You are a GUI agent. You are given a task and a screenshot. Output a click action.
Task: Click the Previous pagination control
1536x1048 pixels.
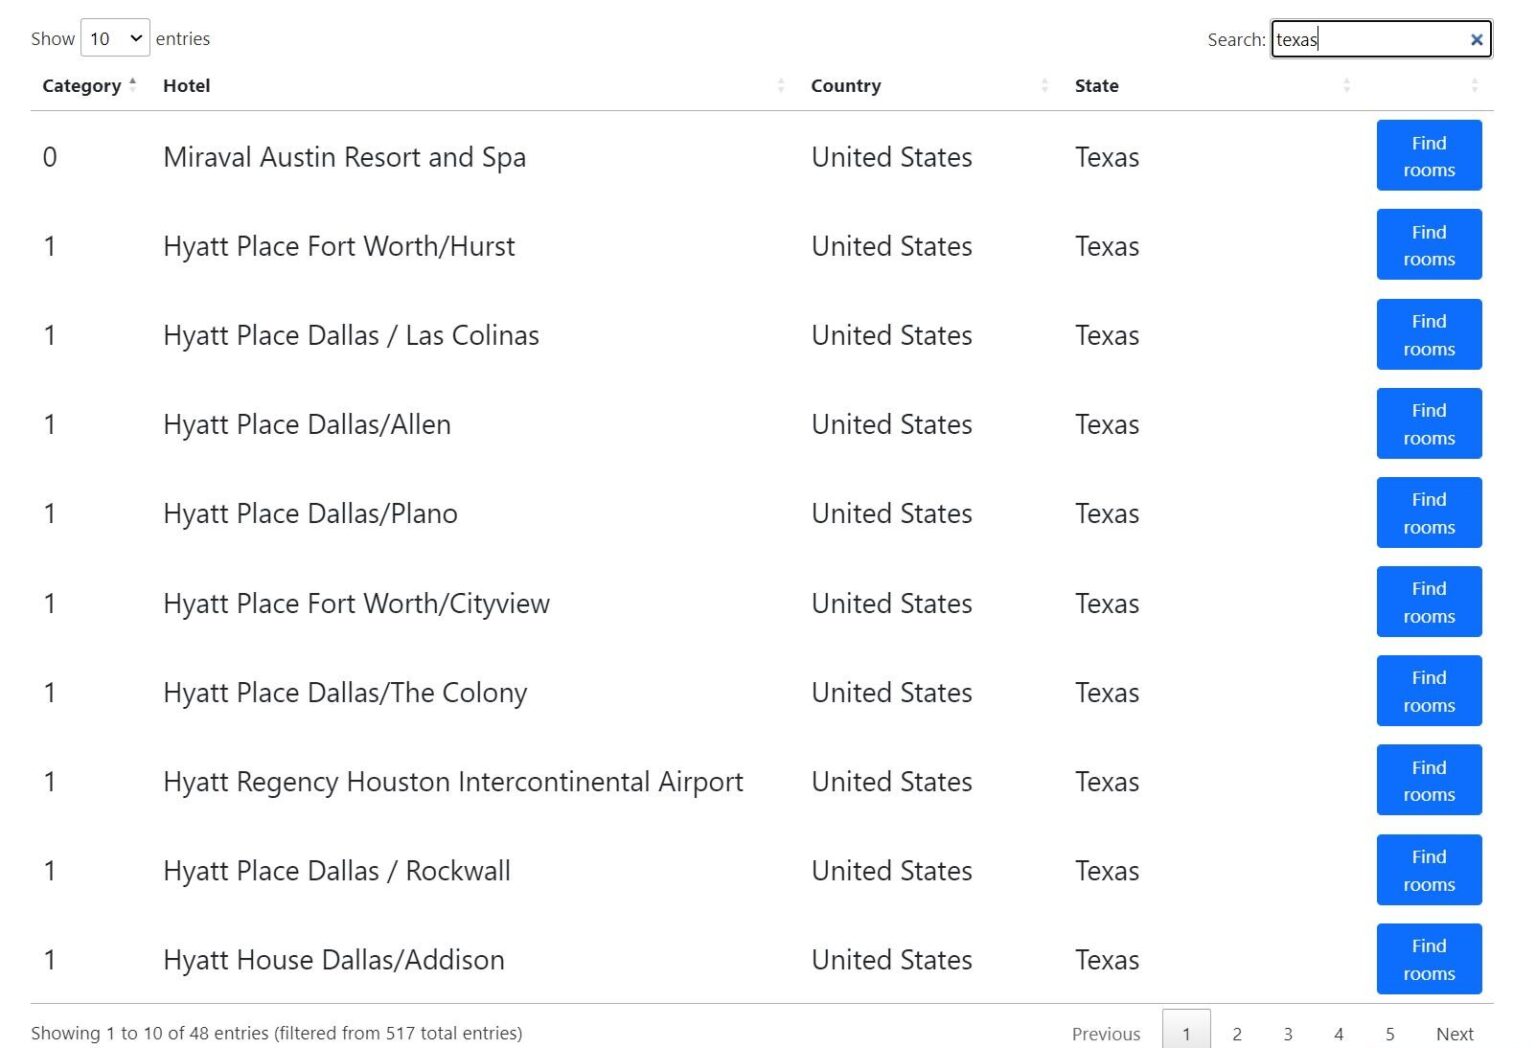(1106, 1034)
